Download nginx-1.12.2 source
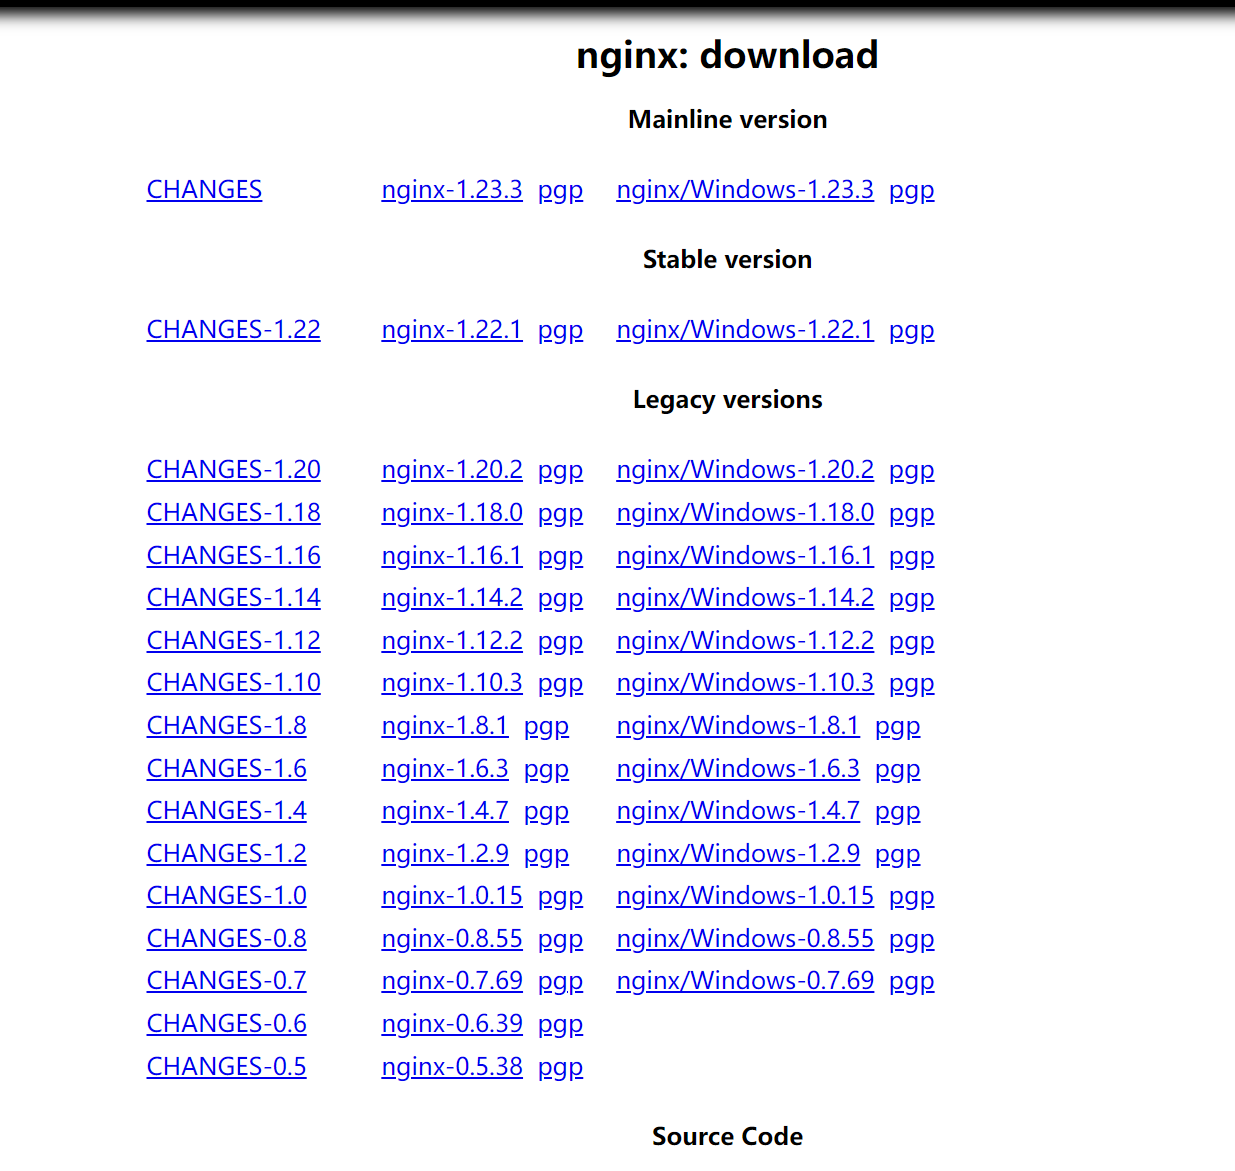This screenshot has width=1235, height=1171. [452, 641]
